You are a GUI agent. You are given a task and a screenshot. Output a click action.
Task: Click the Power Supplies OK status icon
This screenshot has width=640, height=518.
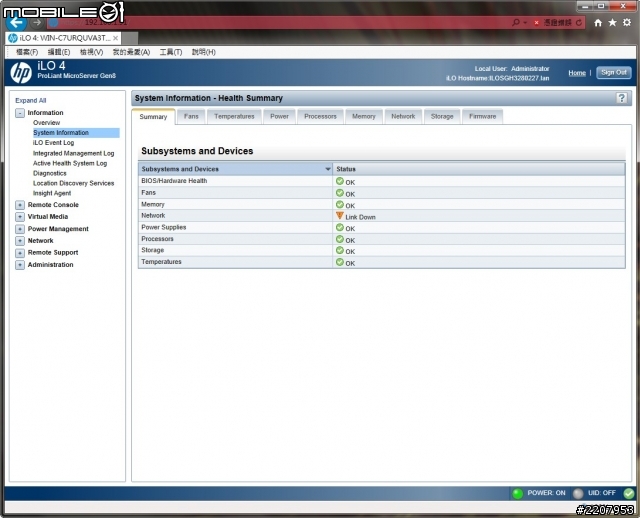340,227
